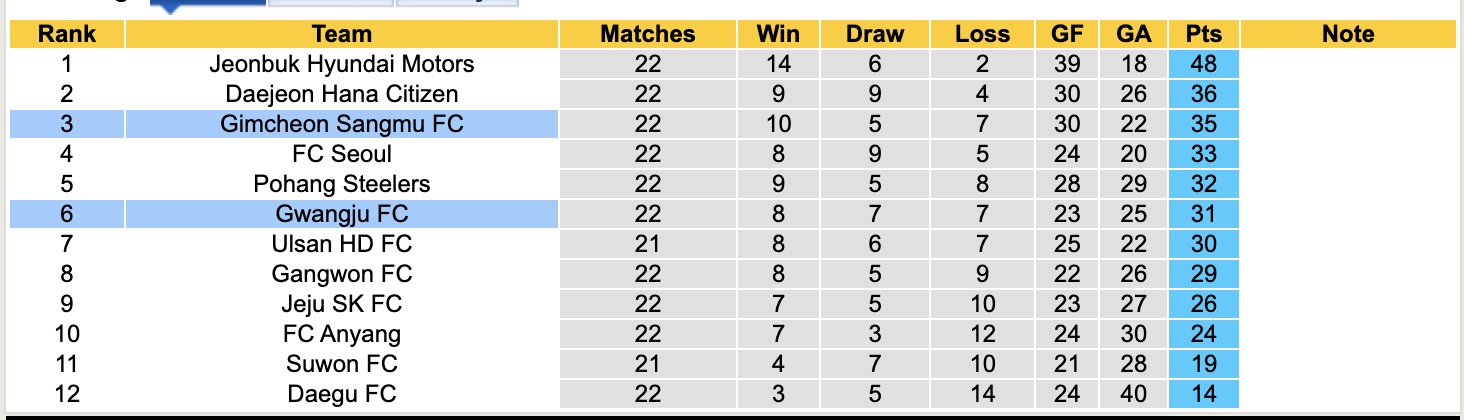Click the Note column header

point(1348,34)
